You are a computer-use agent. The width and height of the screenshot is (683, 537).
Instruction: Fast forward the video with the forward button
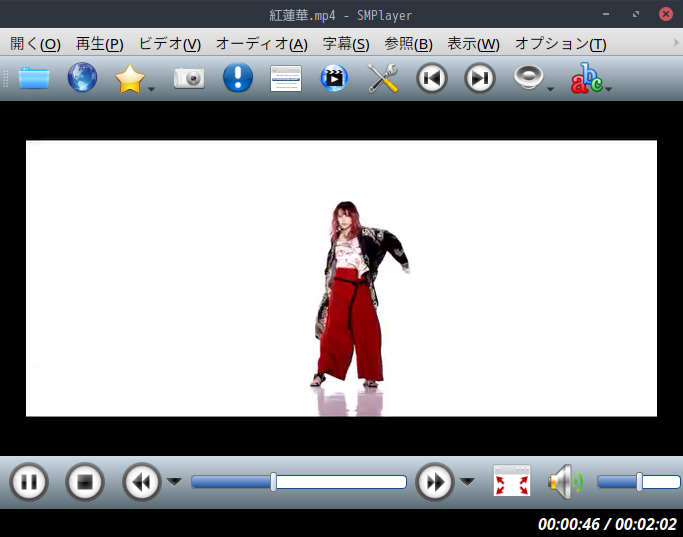pyautogui.click(x=435, y=482)
